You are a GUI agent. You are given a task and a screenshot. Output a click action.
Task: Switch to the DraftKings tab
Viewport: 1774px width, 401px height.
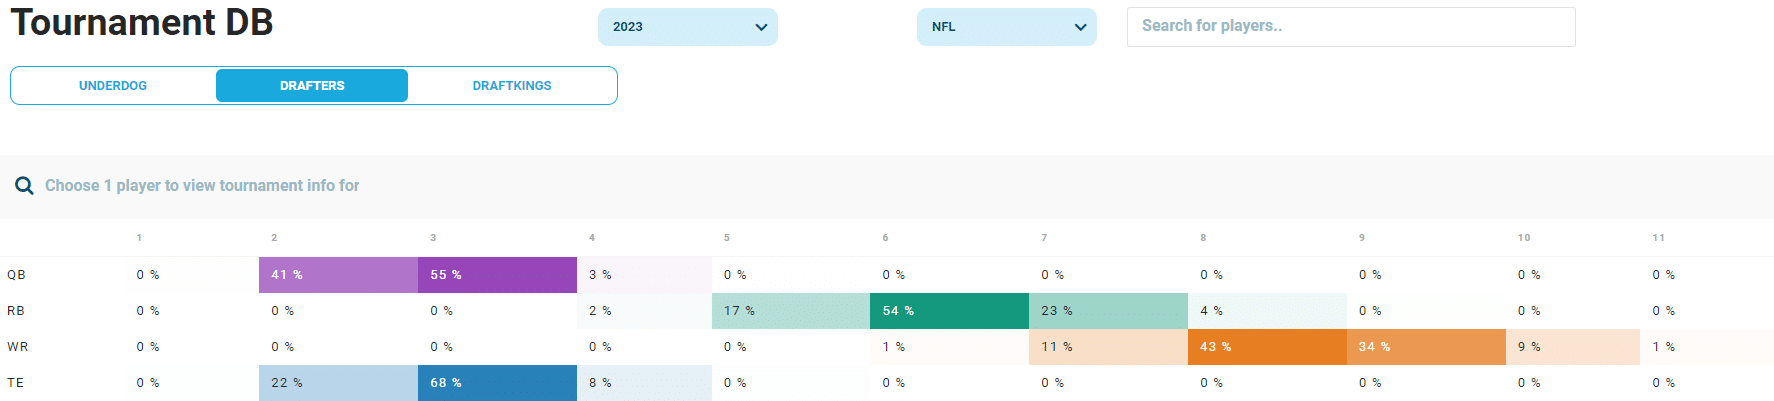pos(512,86)
